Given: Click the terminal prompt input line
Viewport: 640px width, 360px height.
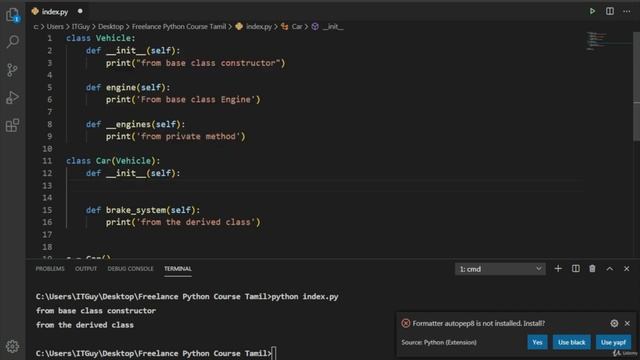Looking at the screenshot, I should (x=156, y=353).
